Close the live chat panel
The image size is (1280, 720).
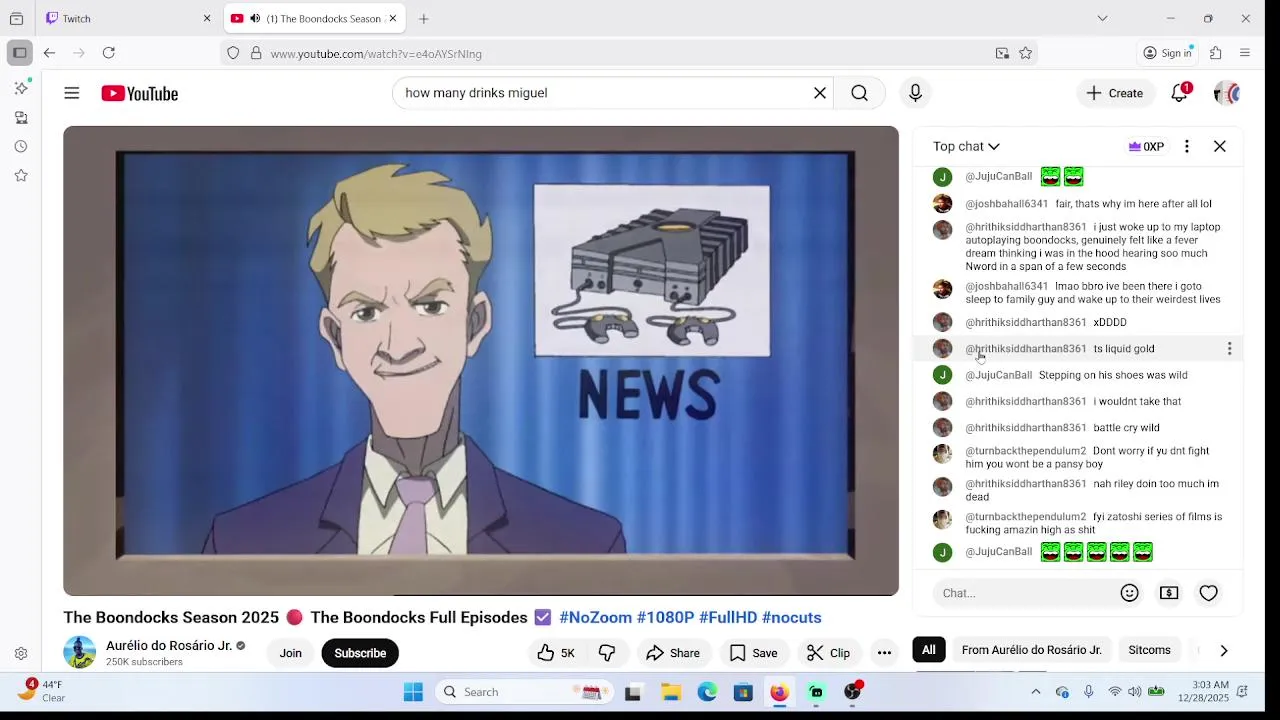pos(1220,147)
